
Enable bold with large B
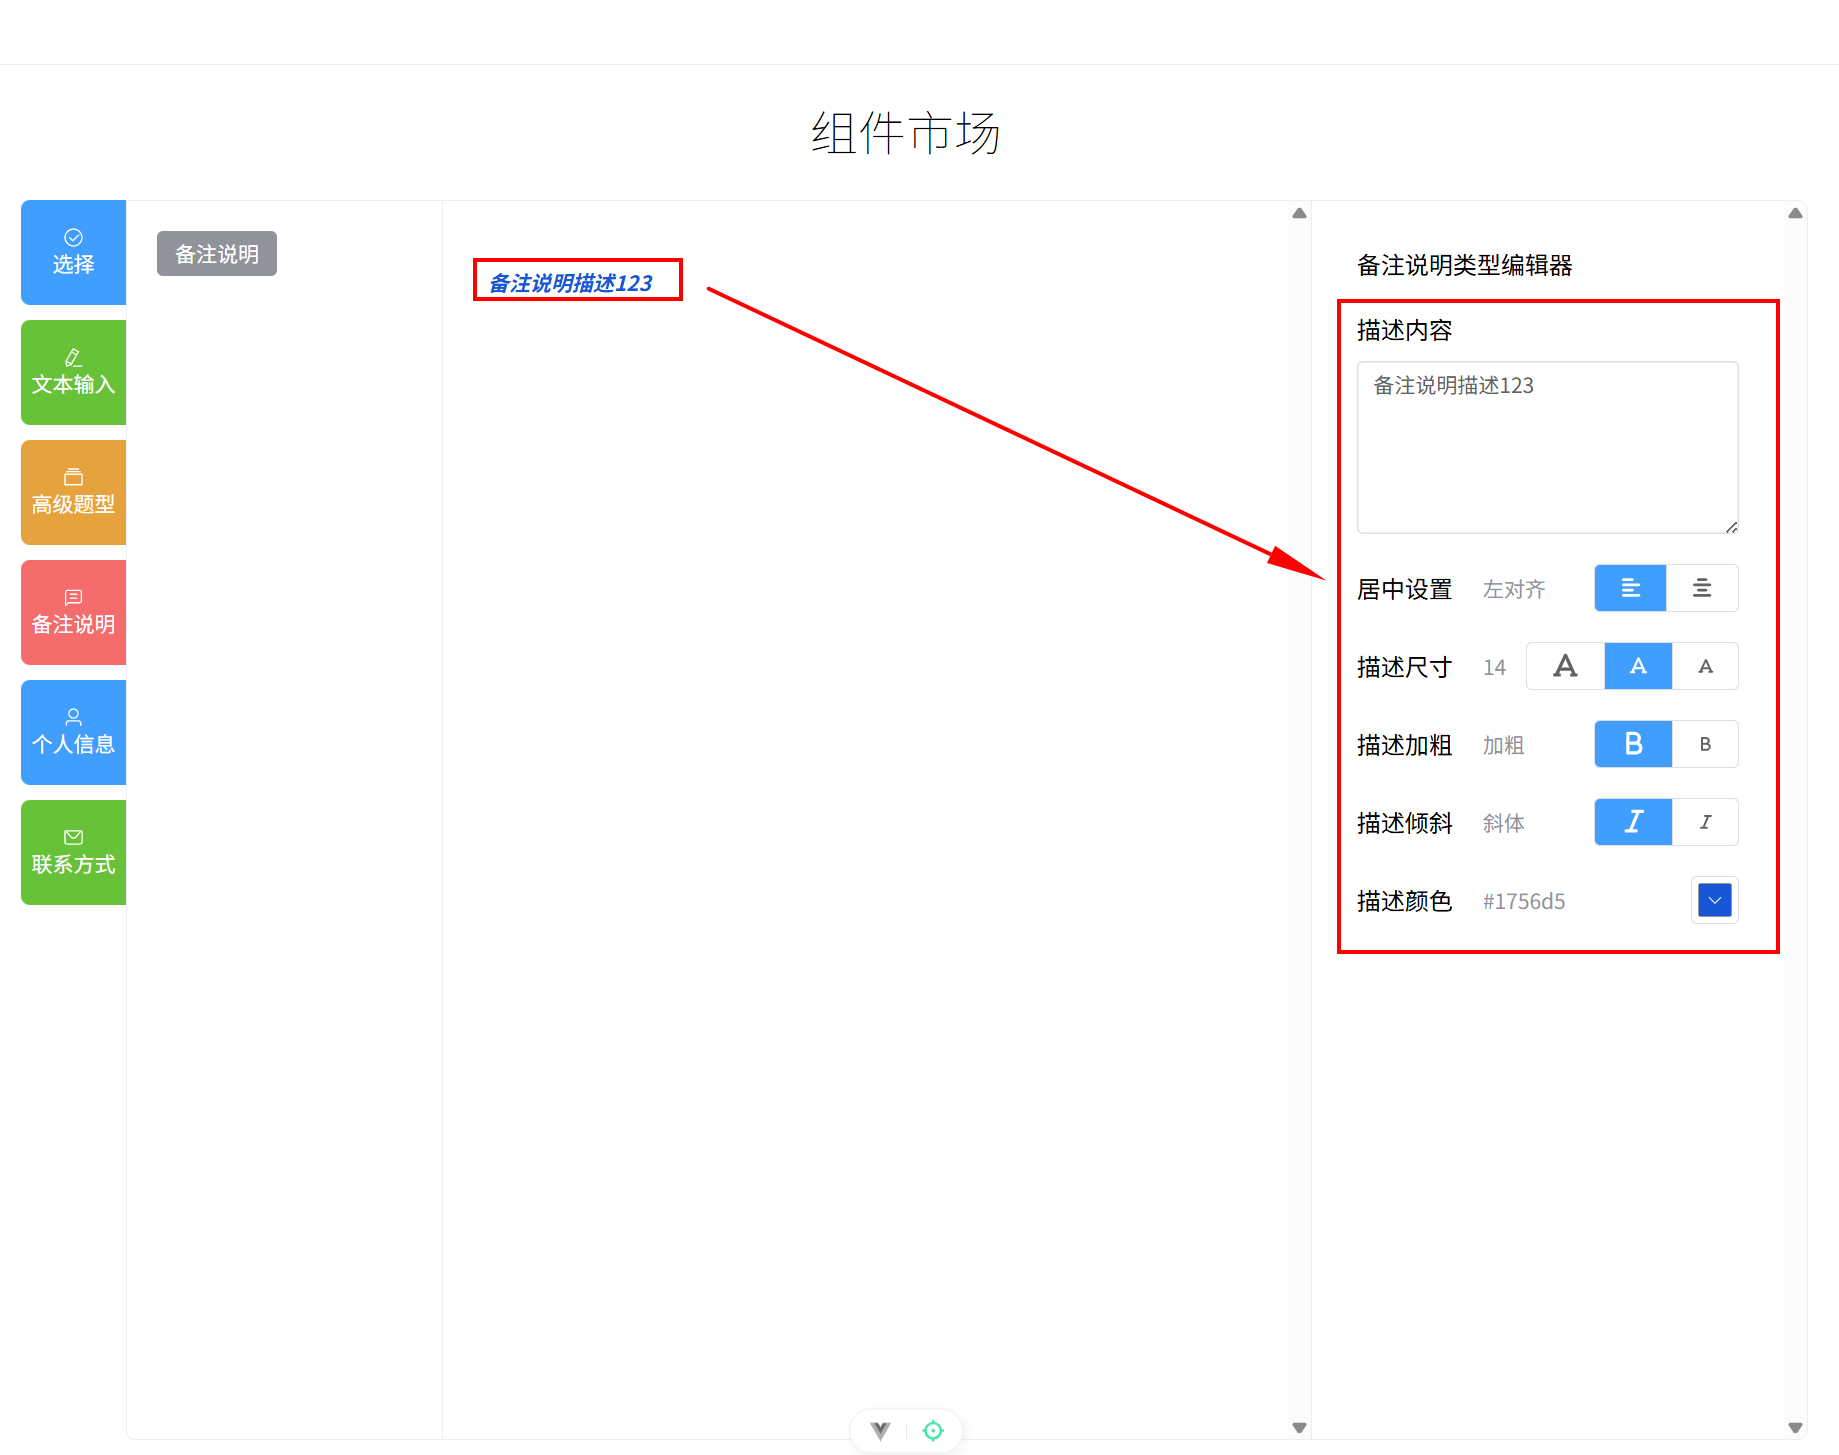tap(1633, 744)
